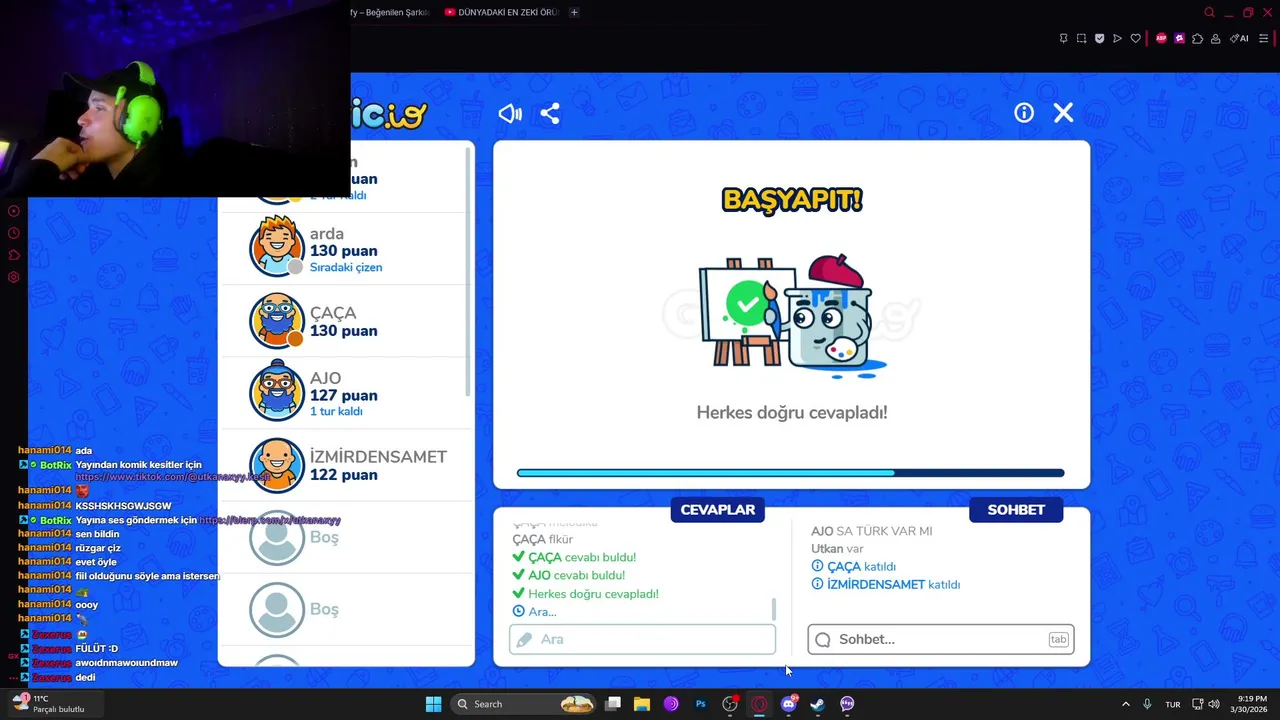Focus the Sohbet chat input field
Viewport: 1280px width, 720px height.
click(941, 639)
